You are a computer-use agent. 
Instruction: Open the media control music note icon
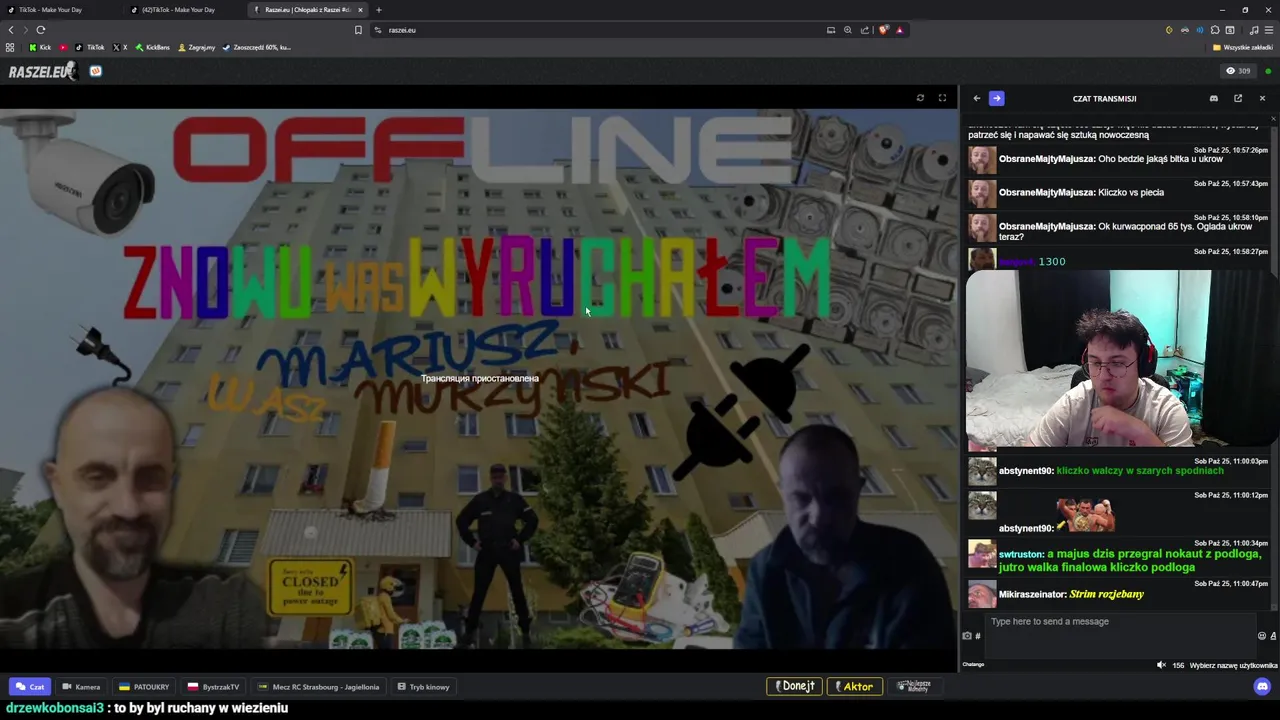click(1254, 30)
